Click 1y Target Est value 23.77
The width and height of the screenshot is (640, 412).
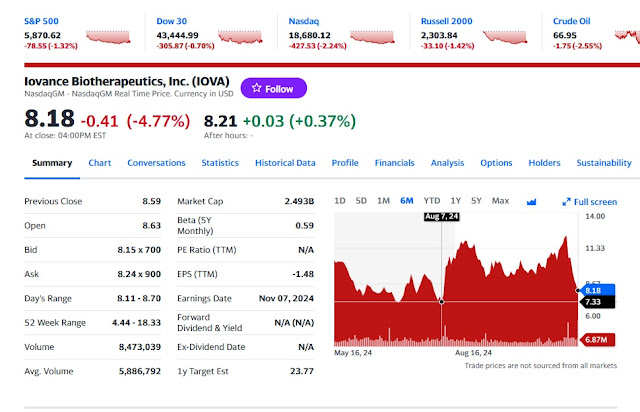pos(302,371)
